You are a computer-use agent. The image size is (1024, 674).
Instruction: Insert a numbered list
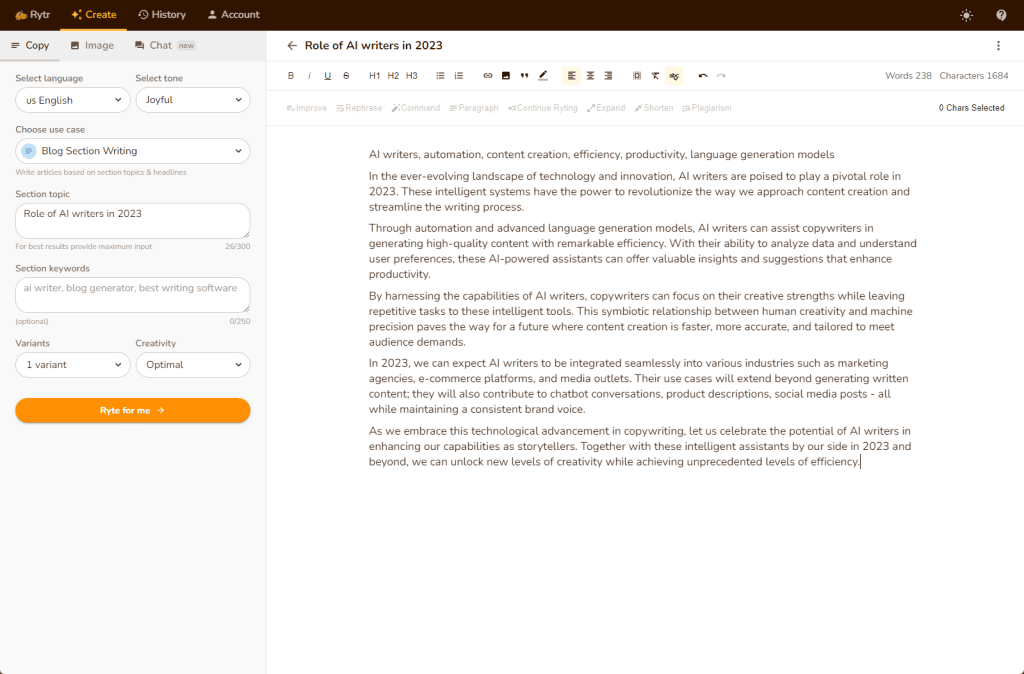tap(458, 76)
